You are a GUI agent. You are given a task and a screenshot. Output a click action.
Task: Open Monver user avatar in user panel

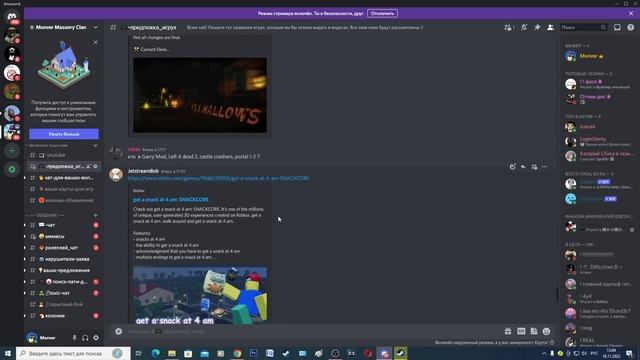(32, 338)
